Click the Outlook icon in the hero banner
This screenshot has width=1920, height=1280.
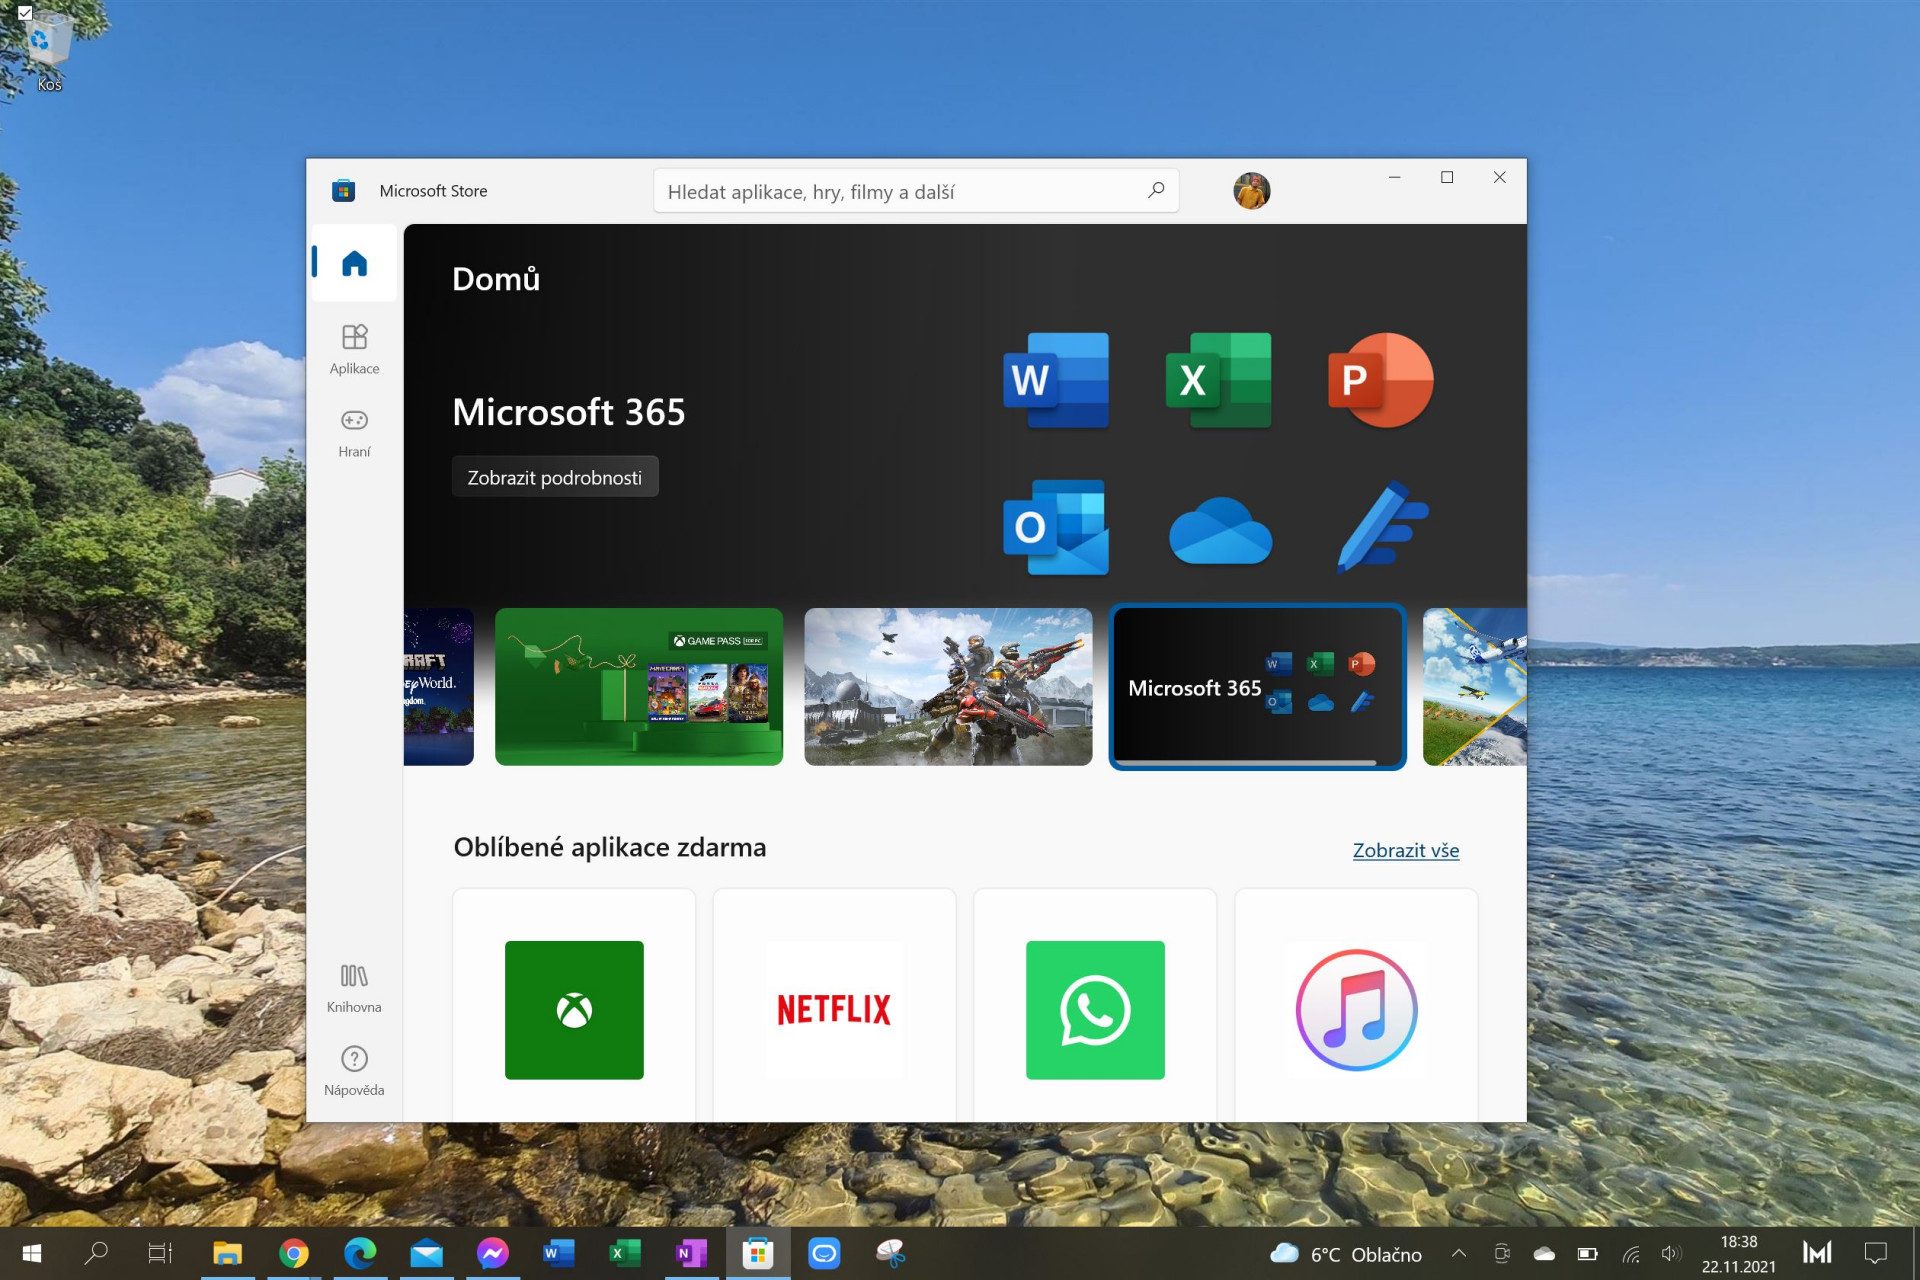tap(1056, 527)
